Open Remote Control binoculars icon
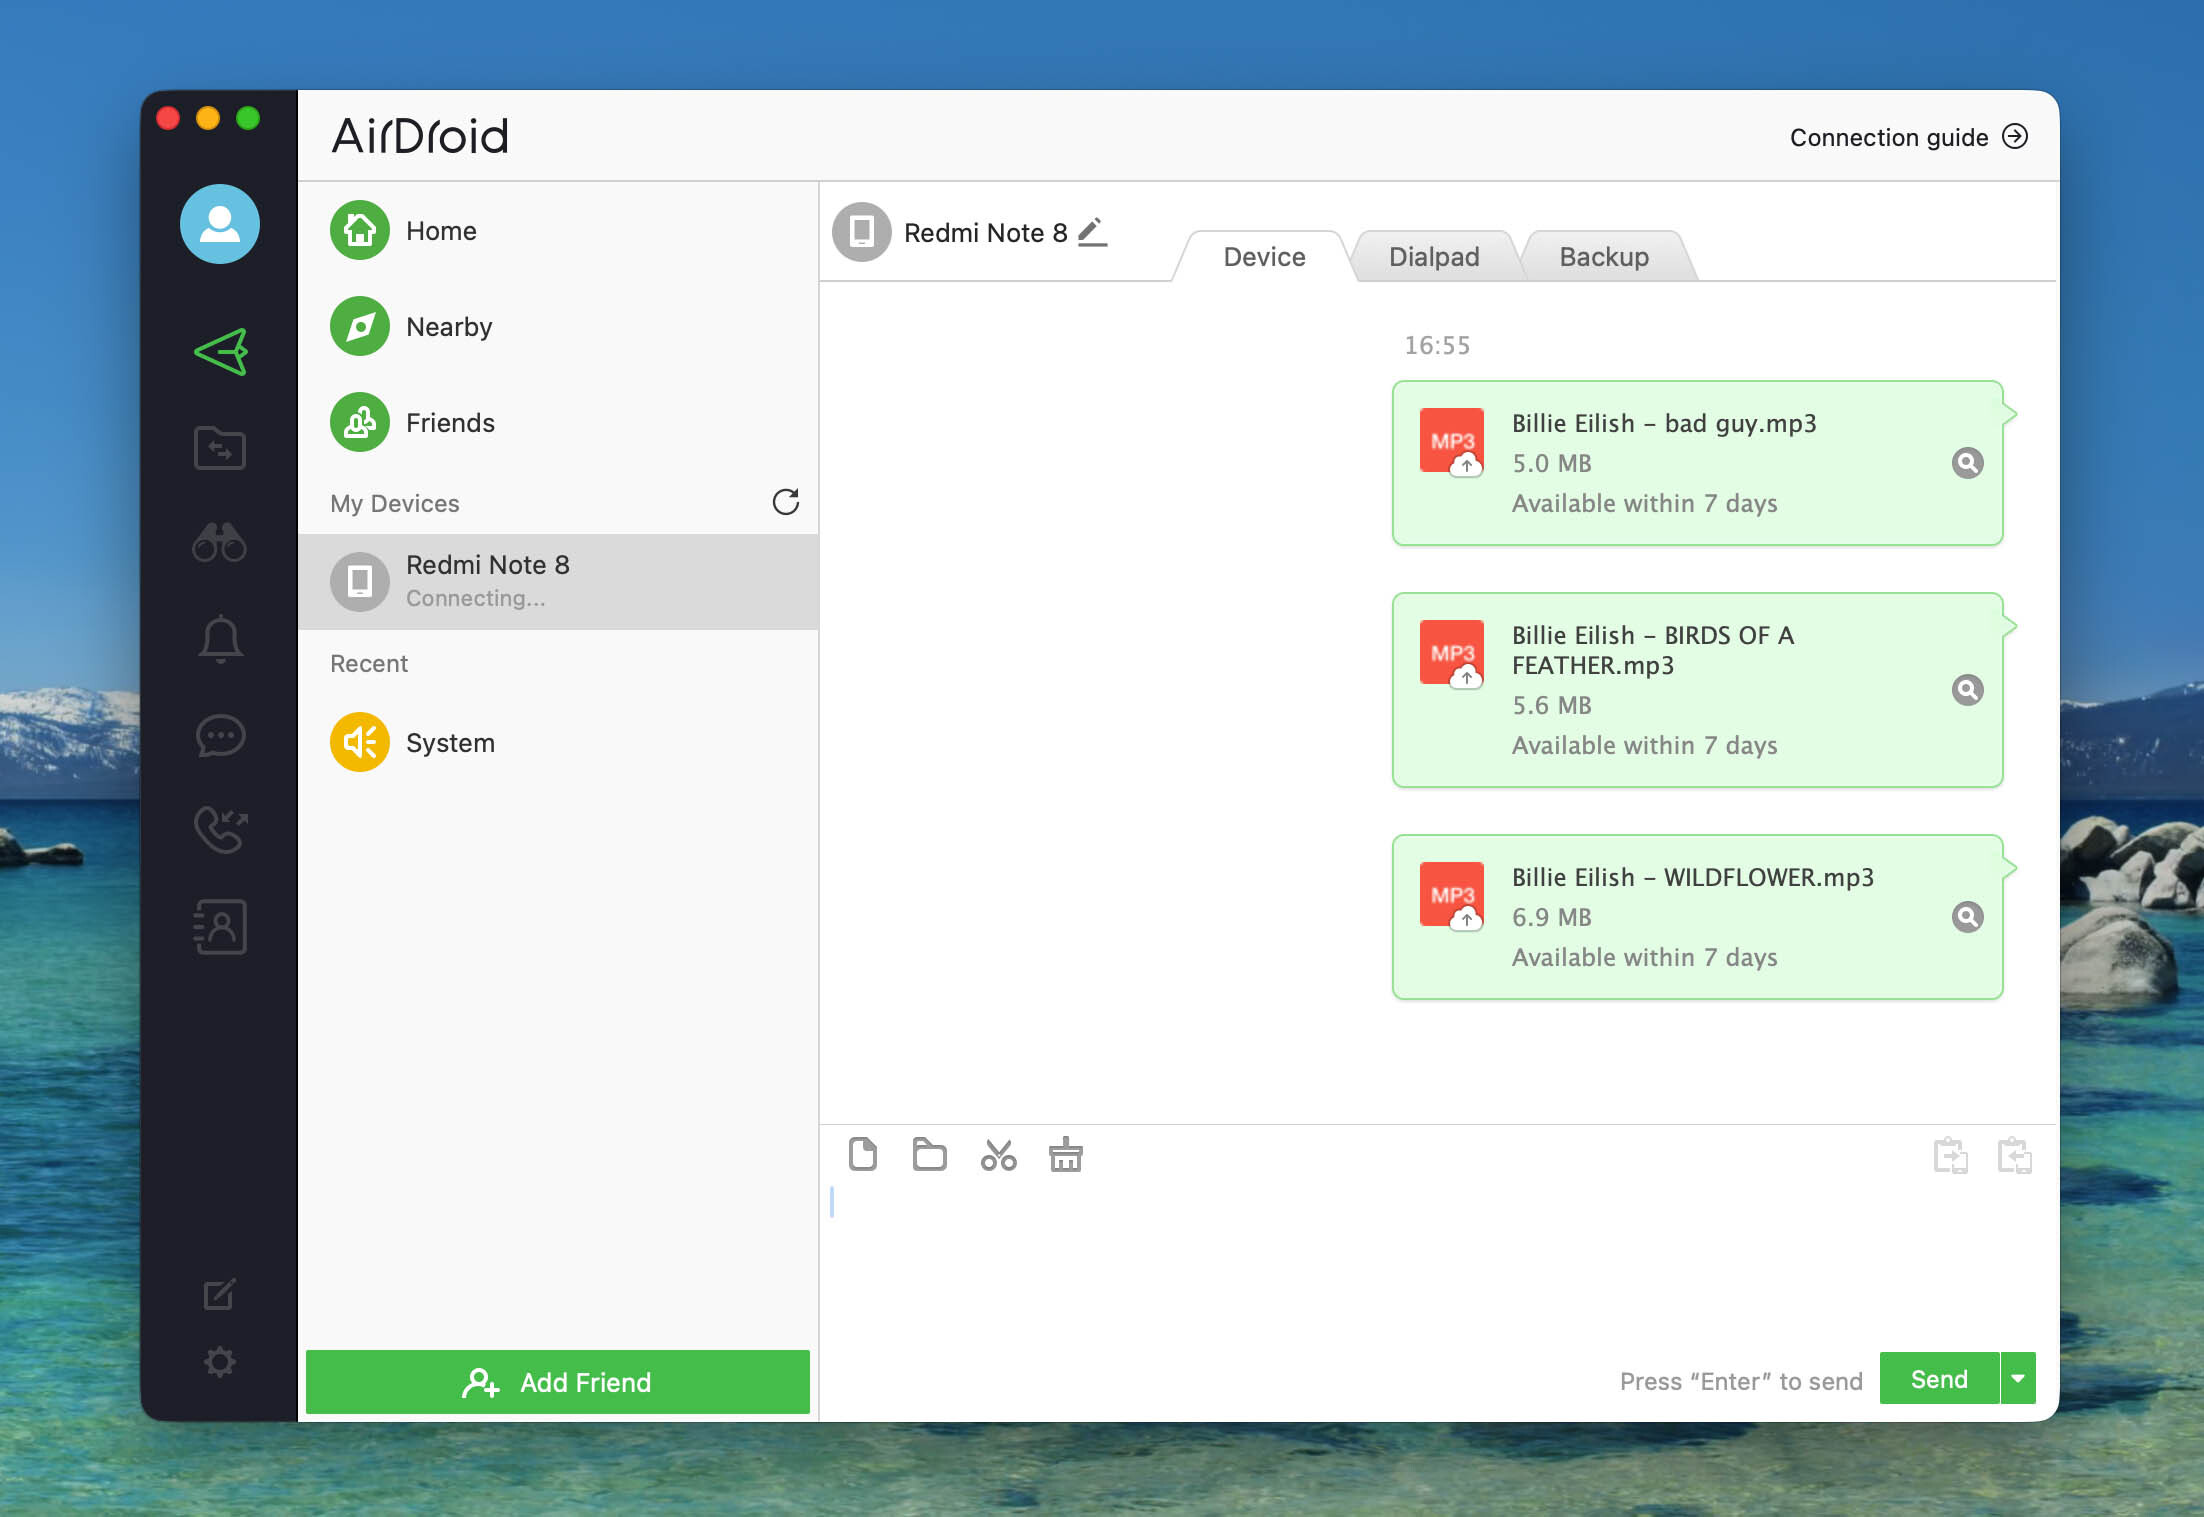The height and width of the screenshot is (1517, 2204). tap(220, 542)
